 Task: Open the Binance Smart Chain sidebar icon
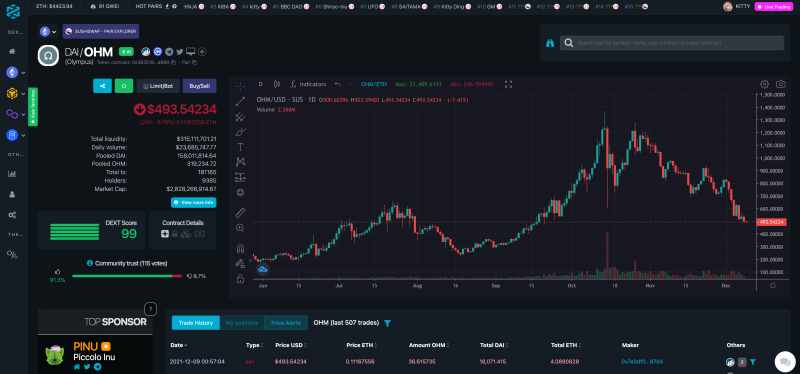(x=12, y=93)
